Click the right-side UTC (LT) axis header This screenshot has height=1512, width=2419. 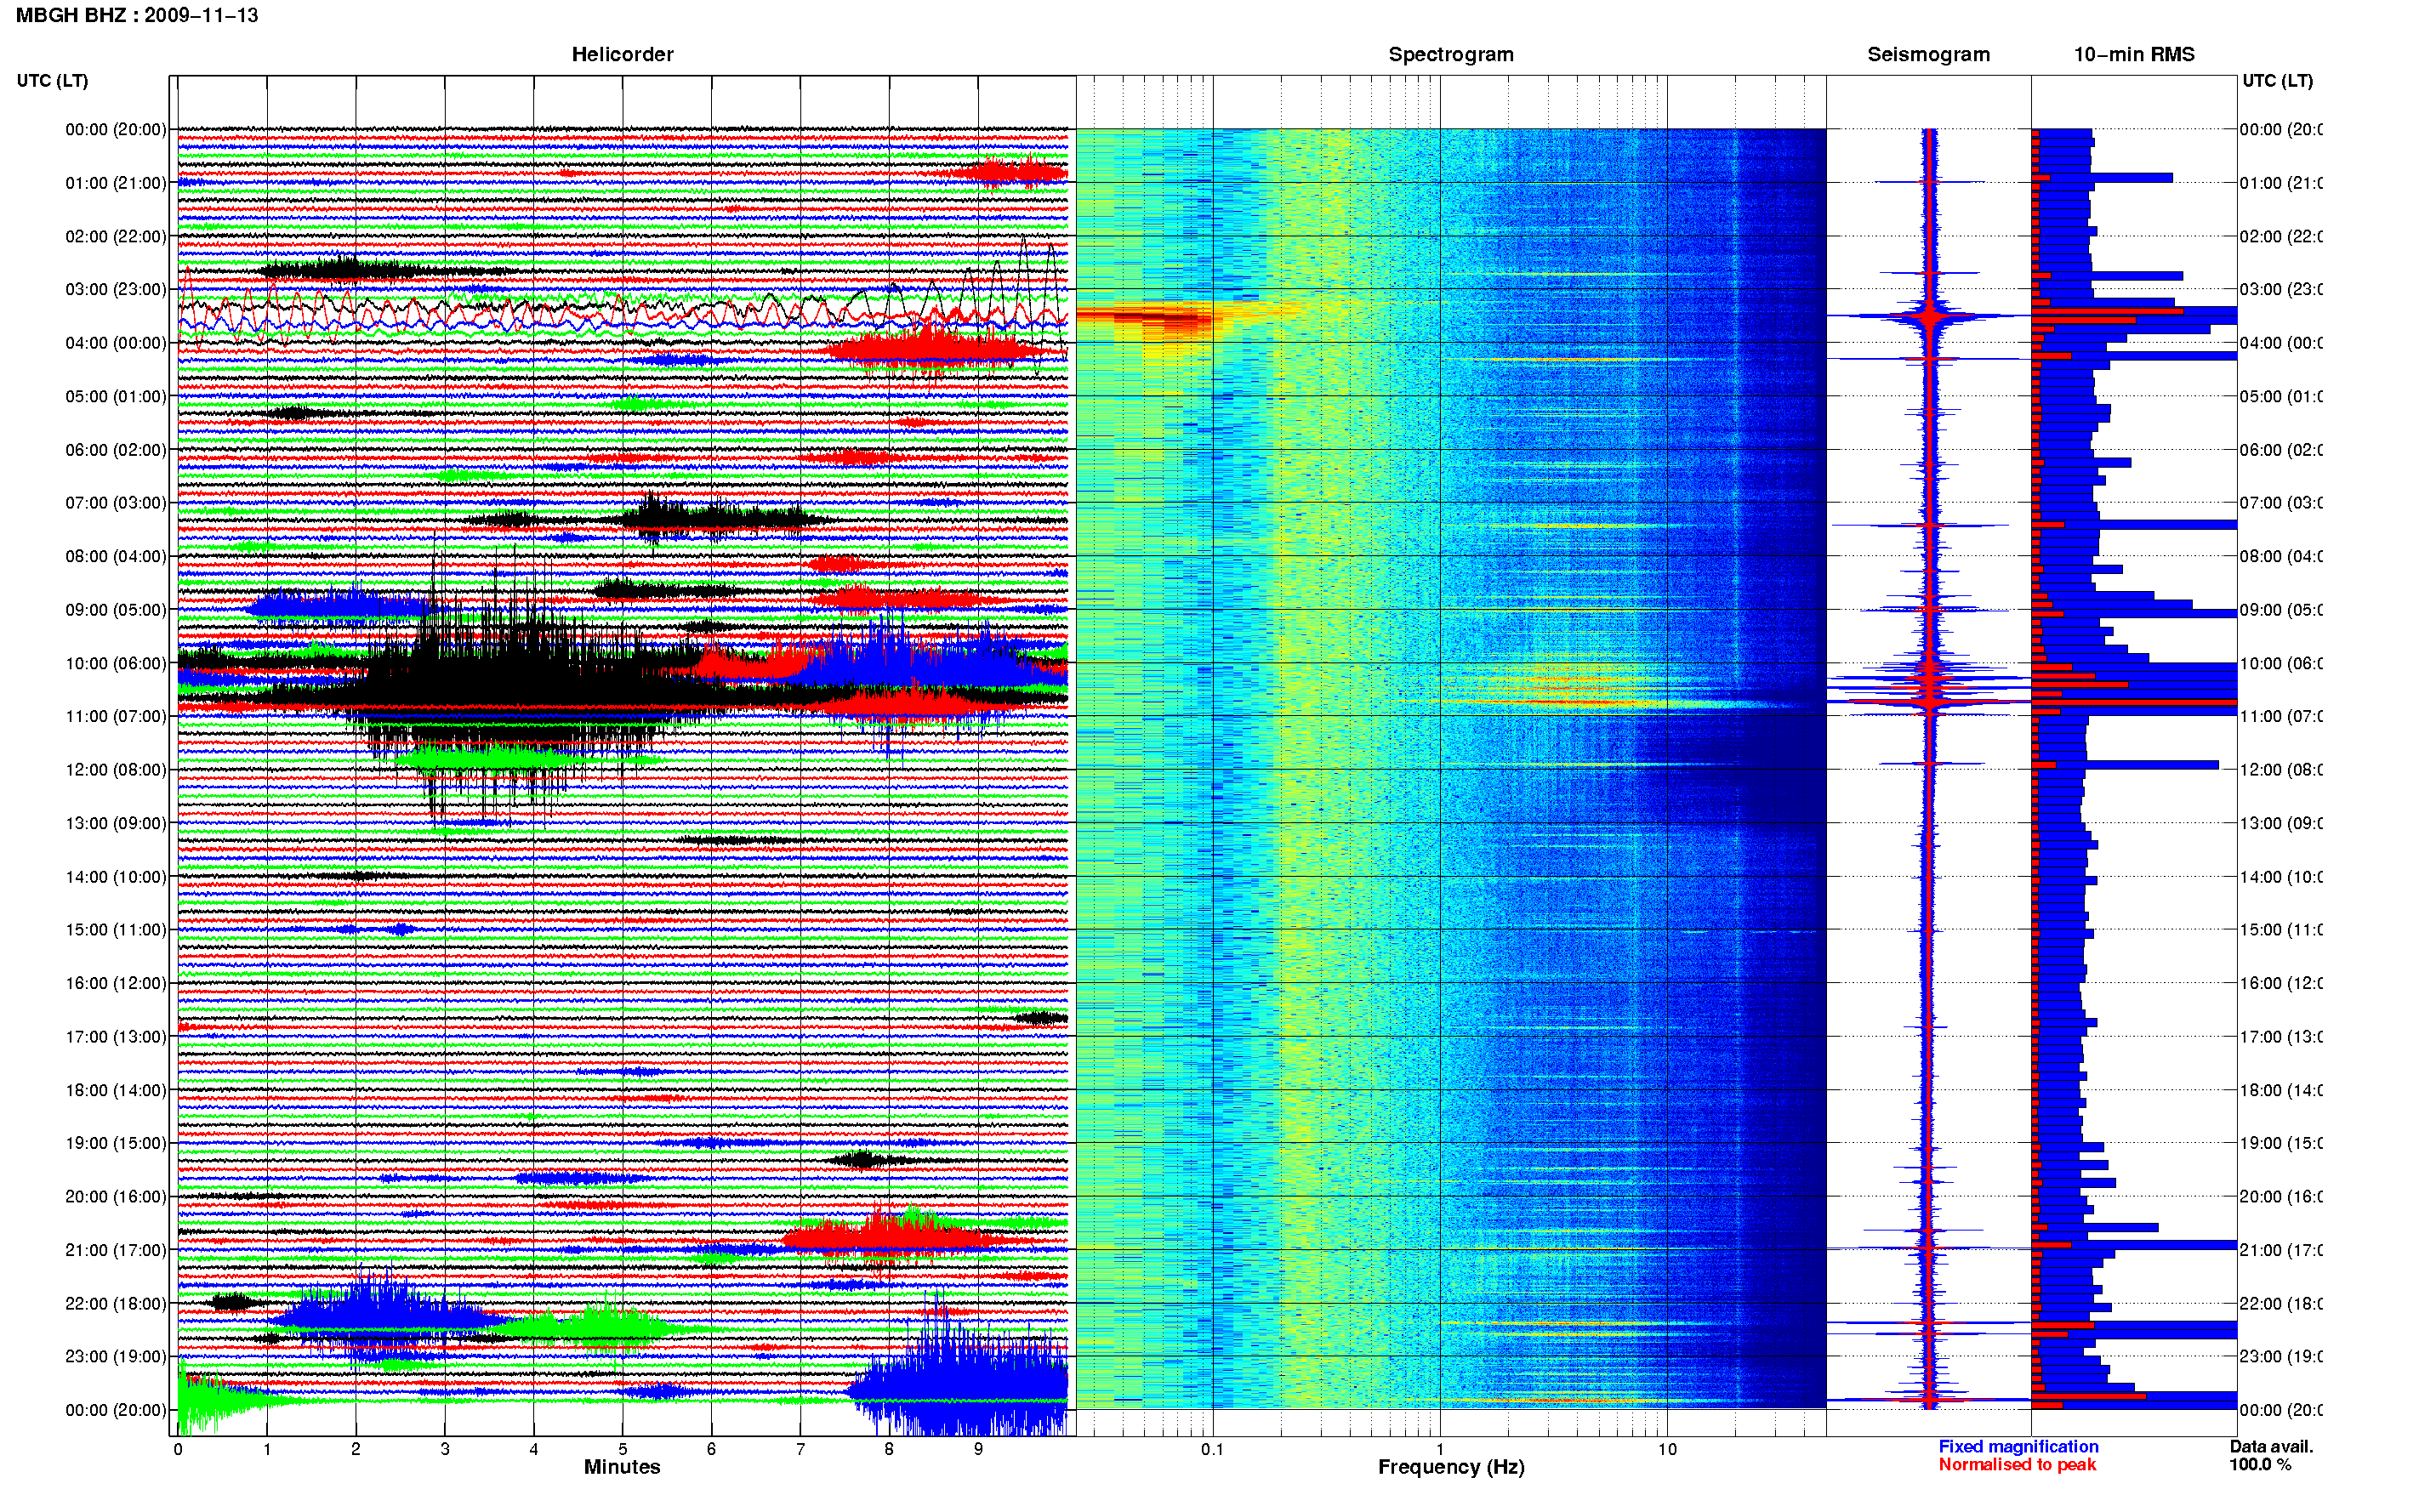click(x=2277, y=80)
